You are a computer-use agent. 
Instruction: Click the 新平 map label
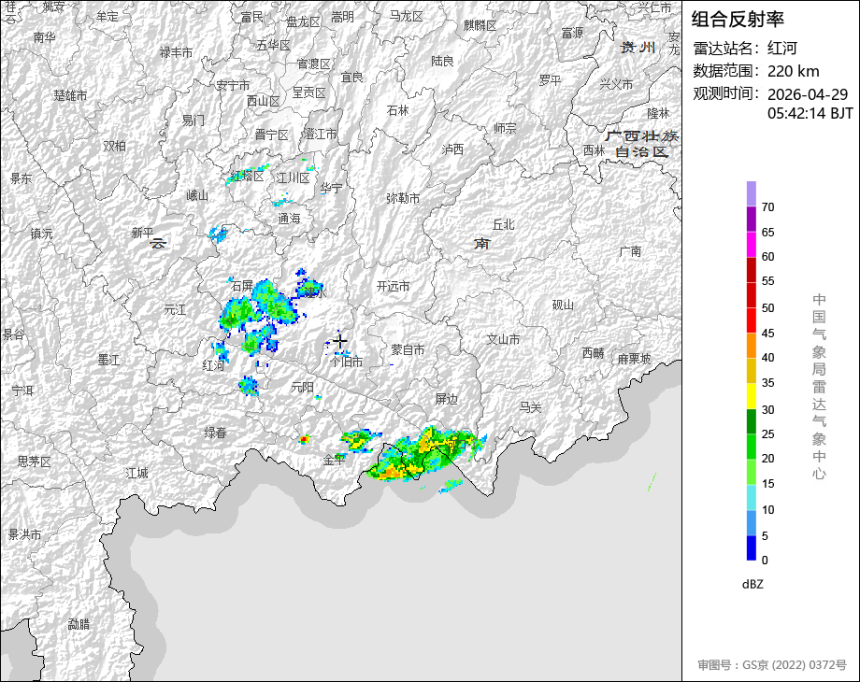[142, 233]
